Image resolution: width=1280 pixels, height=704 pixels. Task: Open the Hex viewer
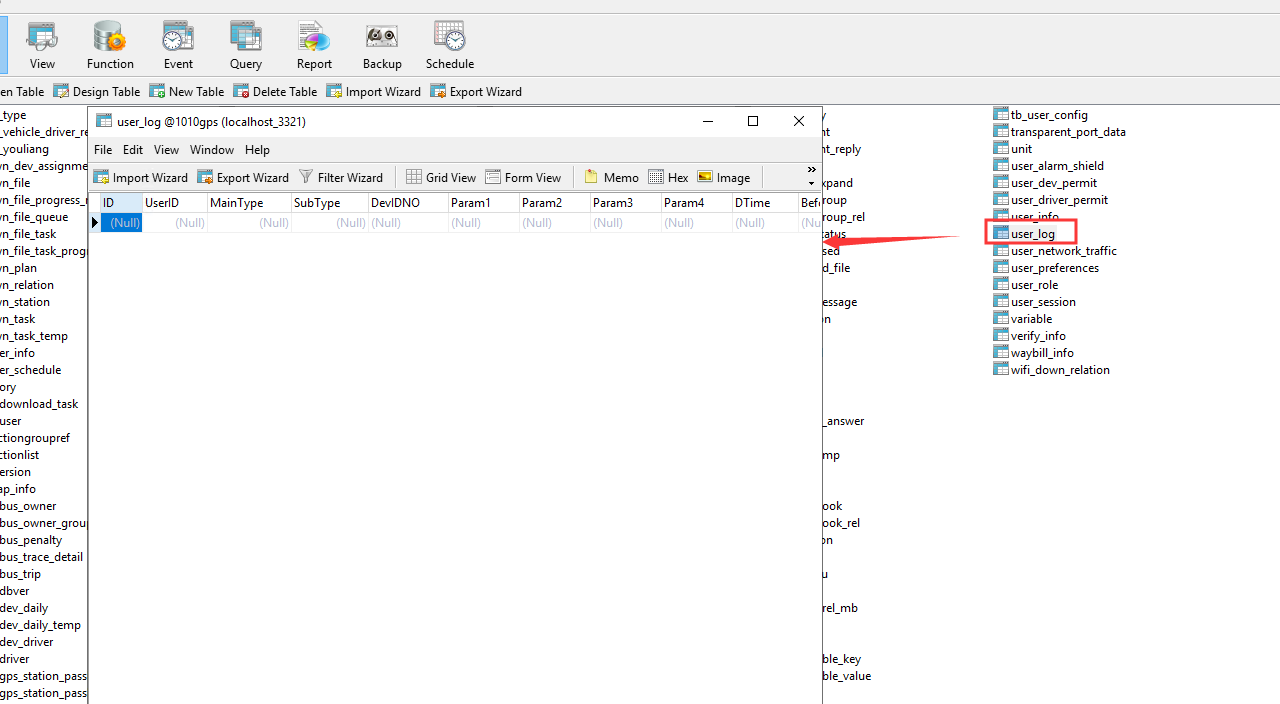pos(668,177)
